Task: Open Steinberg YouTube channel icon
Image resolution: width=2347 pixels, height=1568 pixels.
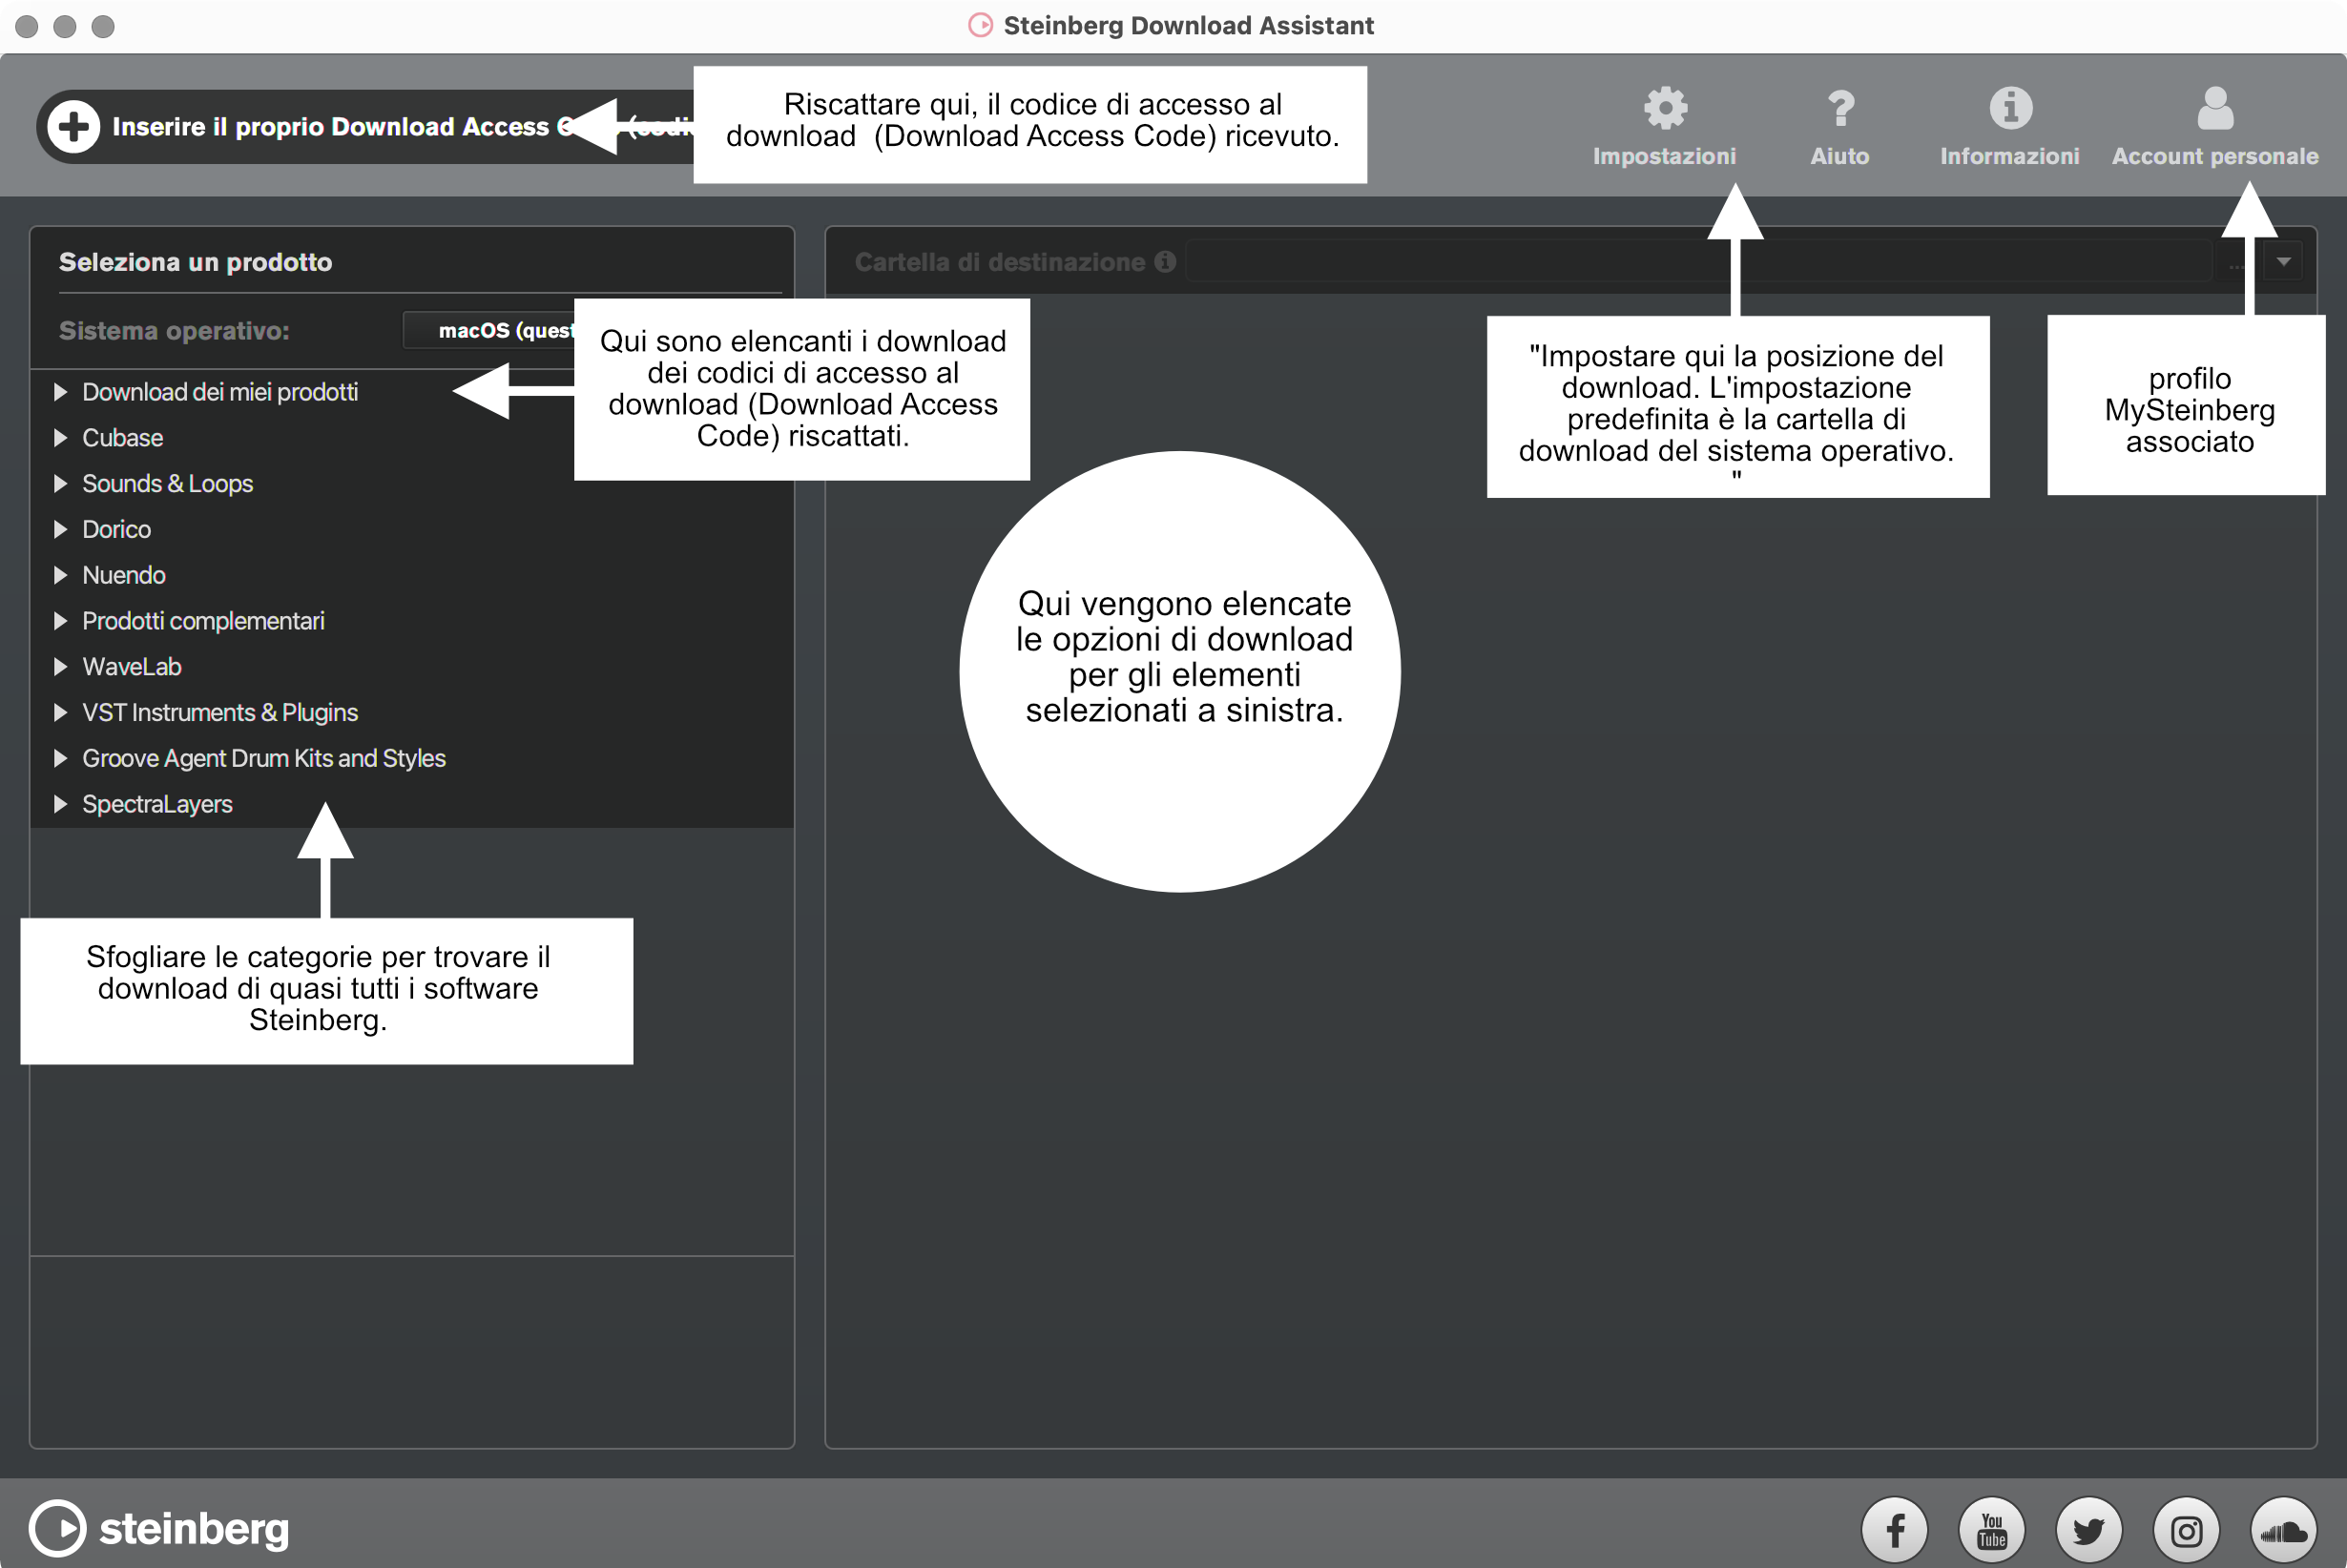Action: [1991, 1529]
